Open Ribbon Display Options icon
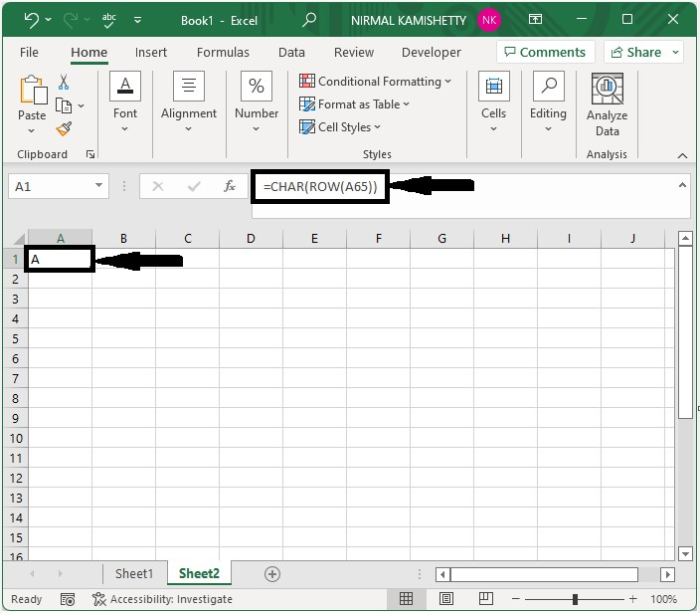 point(535,19)
